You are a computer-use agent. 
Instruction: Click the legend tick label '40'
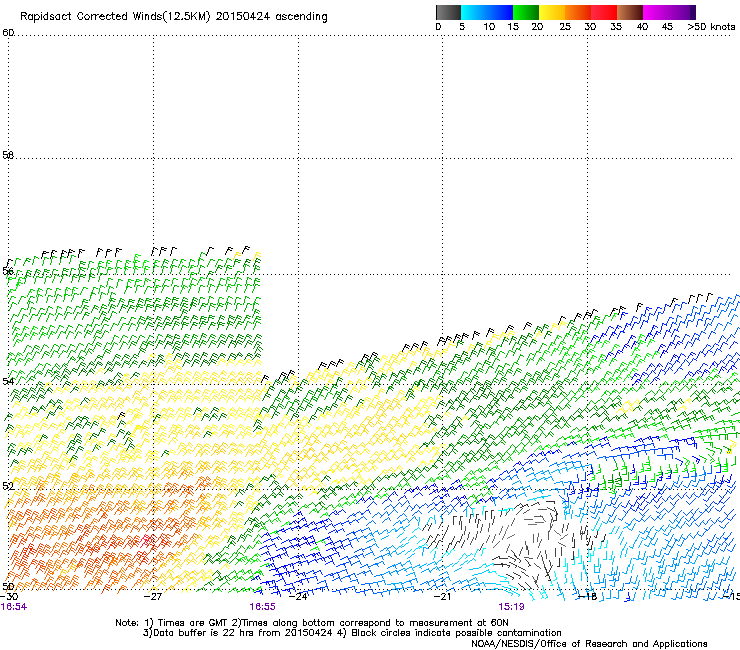click(x=642, y=27)
